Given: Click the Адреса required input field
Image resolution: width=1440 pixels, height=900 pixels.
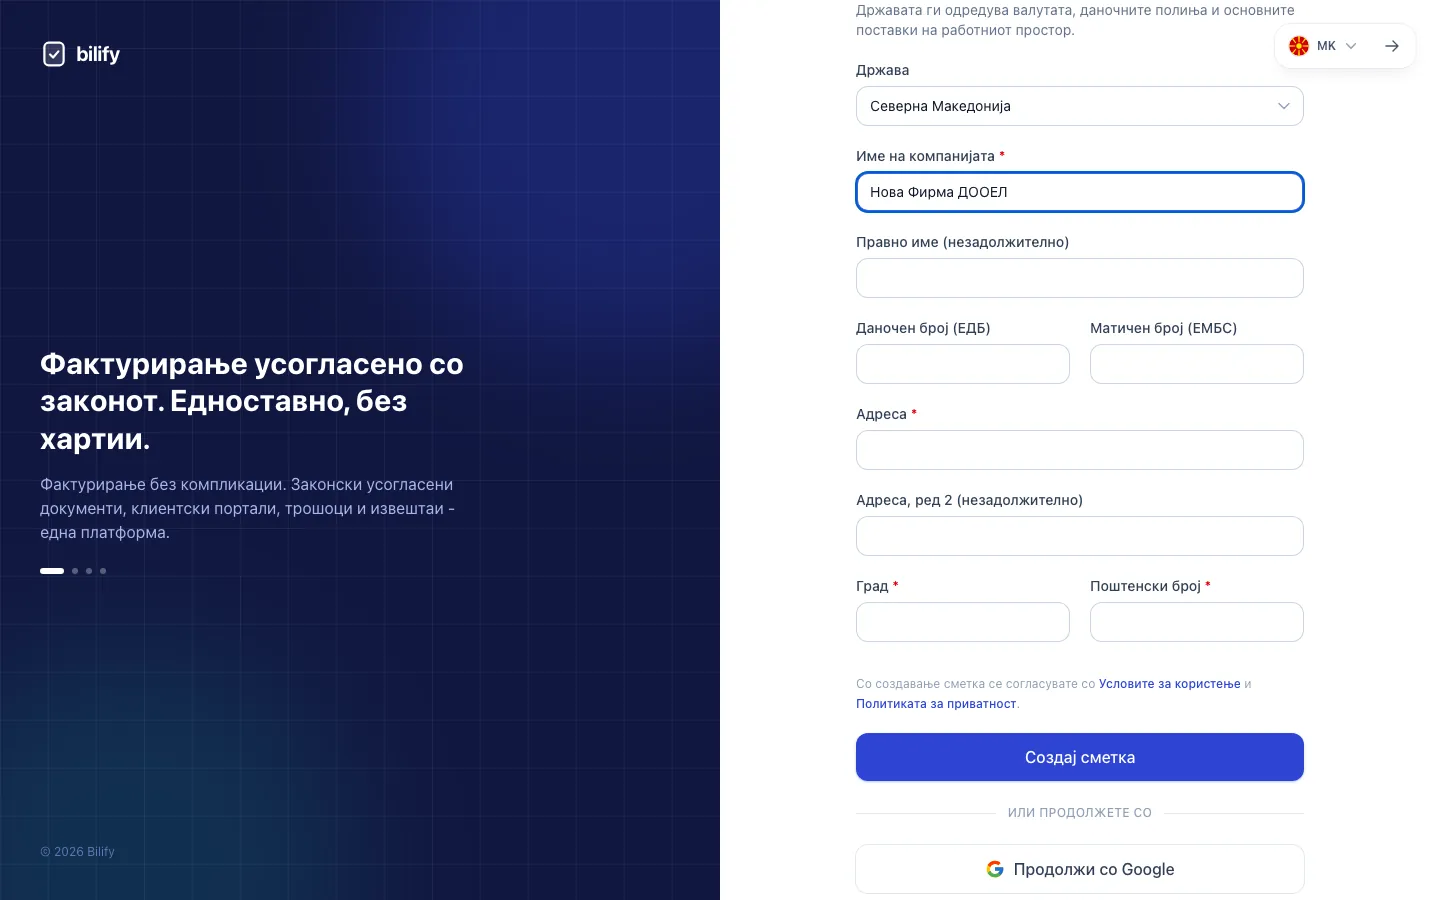Looking at the screenshot, I should (x=1080, y=450).
